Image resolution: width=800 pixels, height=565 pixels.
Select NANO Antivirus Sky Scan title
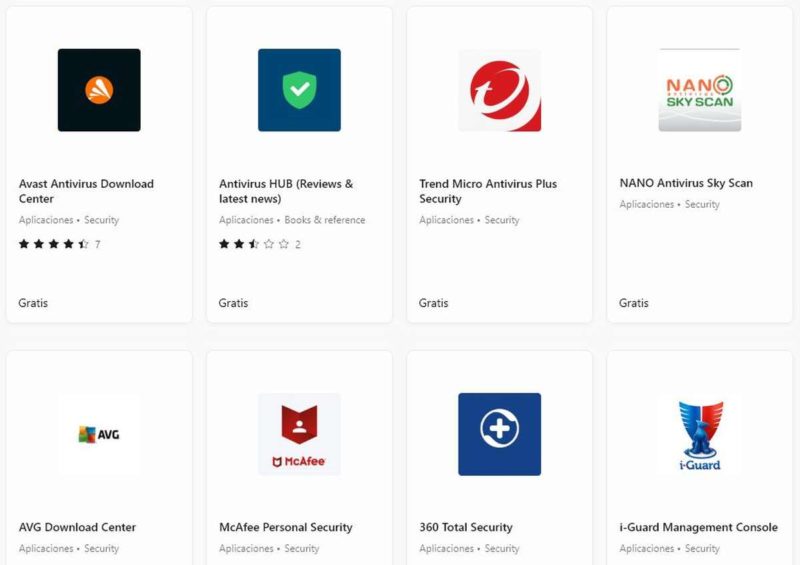(686, 183)
